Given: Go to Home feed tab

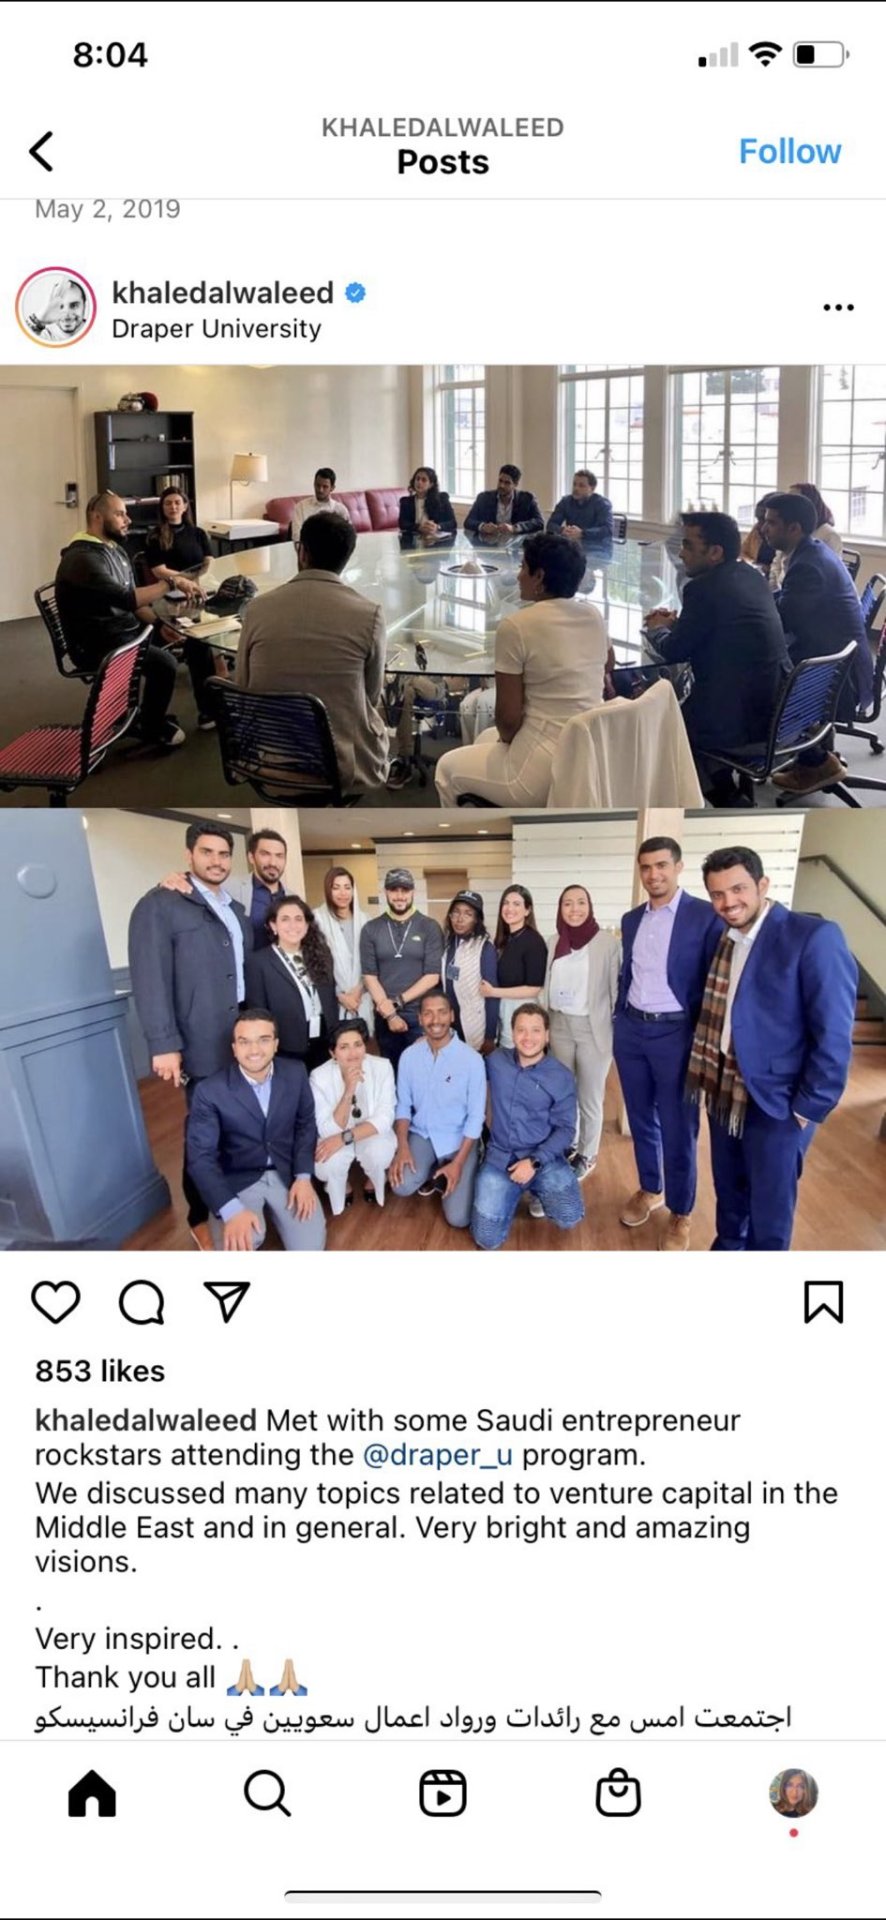Looking at the screenshot, I should tap(92, 1793).
